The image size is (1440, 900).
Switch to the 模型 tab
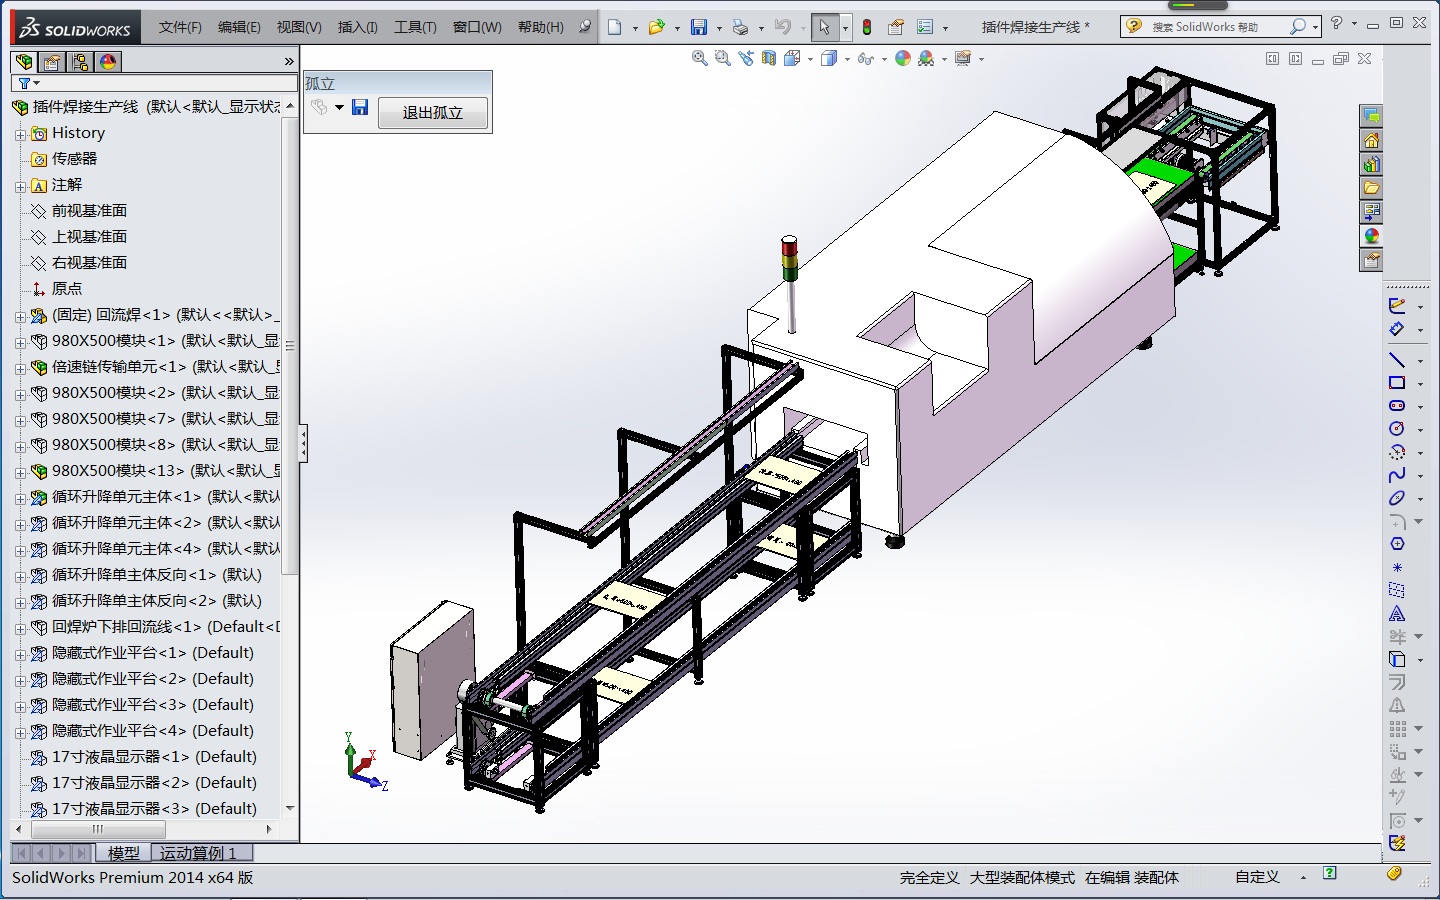click(x=123, y=853)
